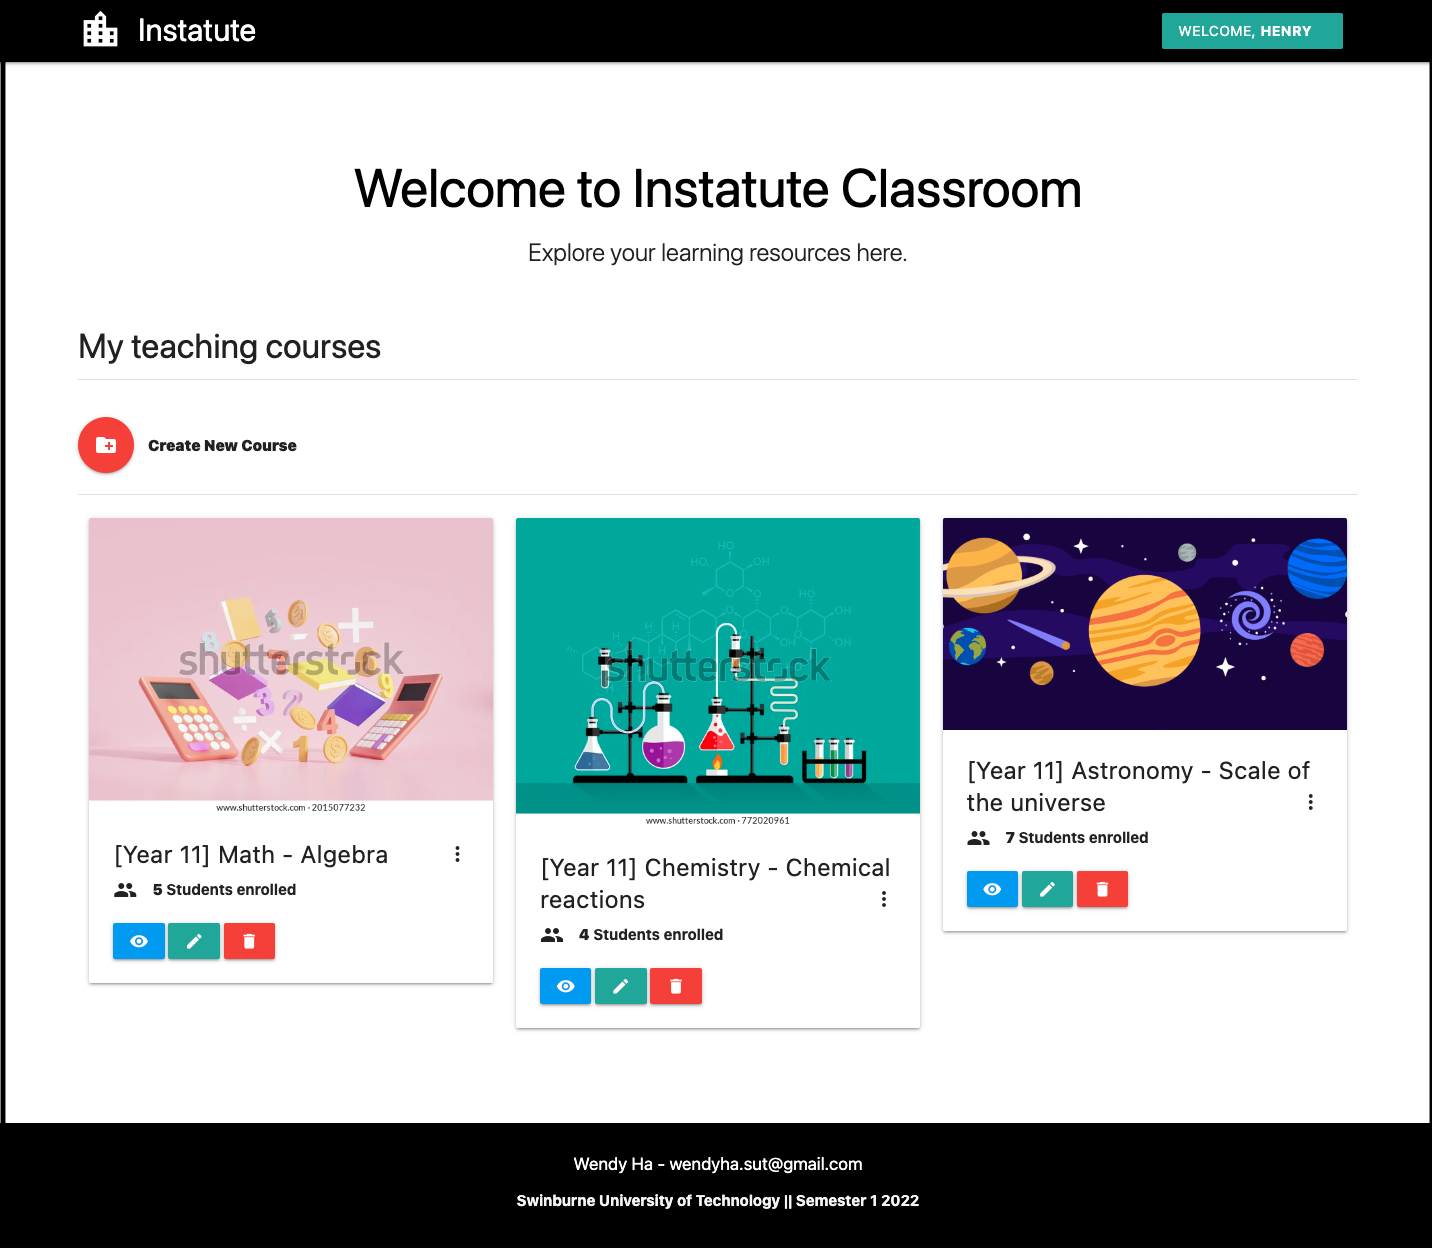1432x1248 pixels.
Task: Select the Chemistry lab course image
Action: [717, 666]
